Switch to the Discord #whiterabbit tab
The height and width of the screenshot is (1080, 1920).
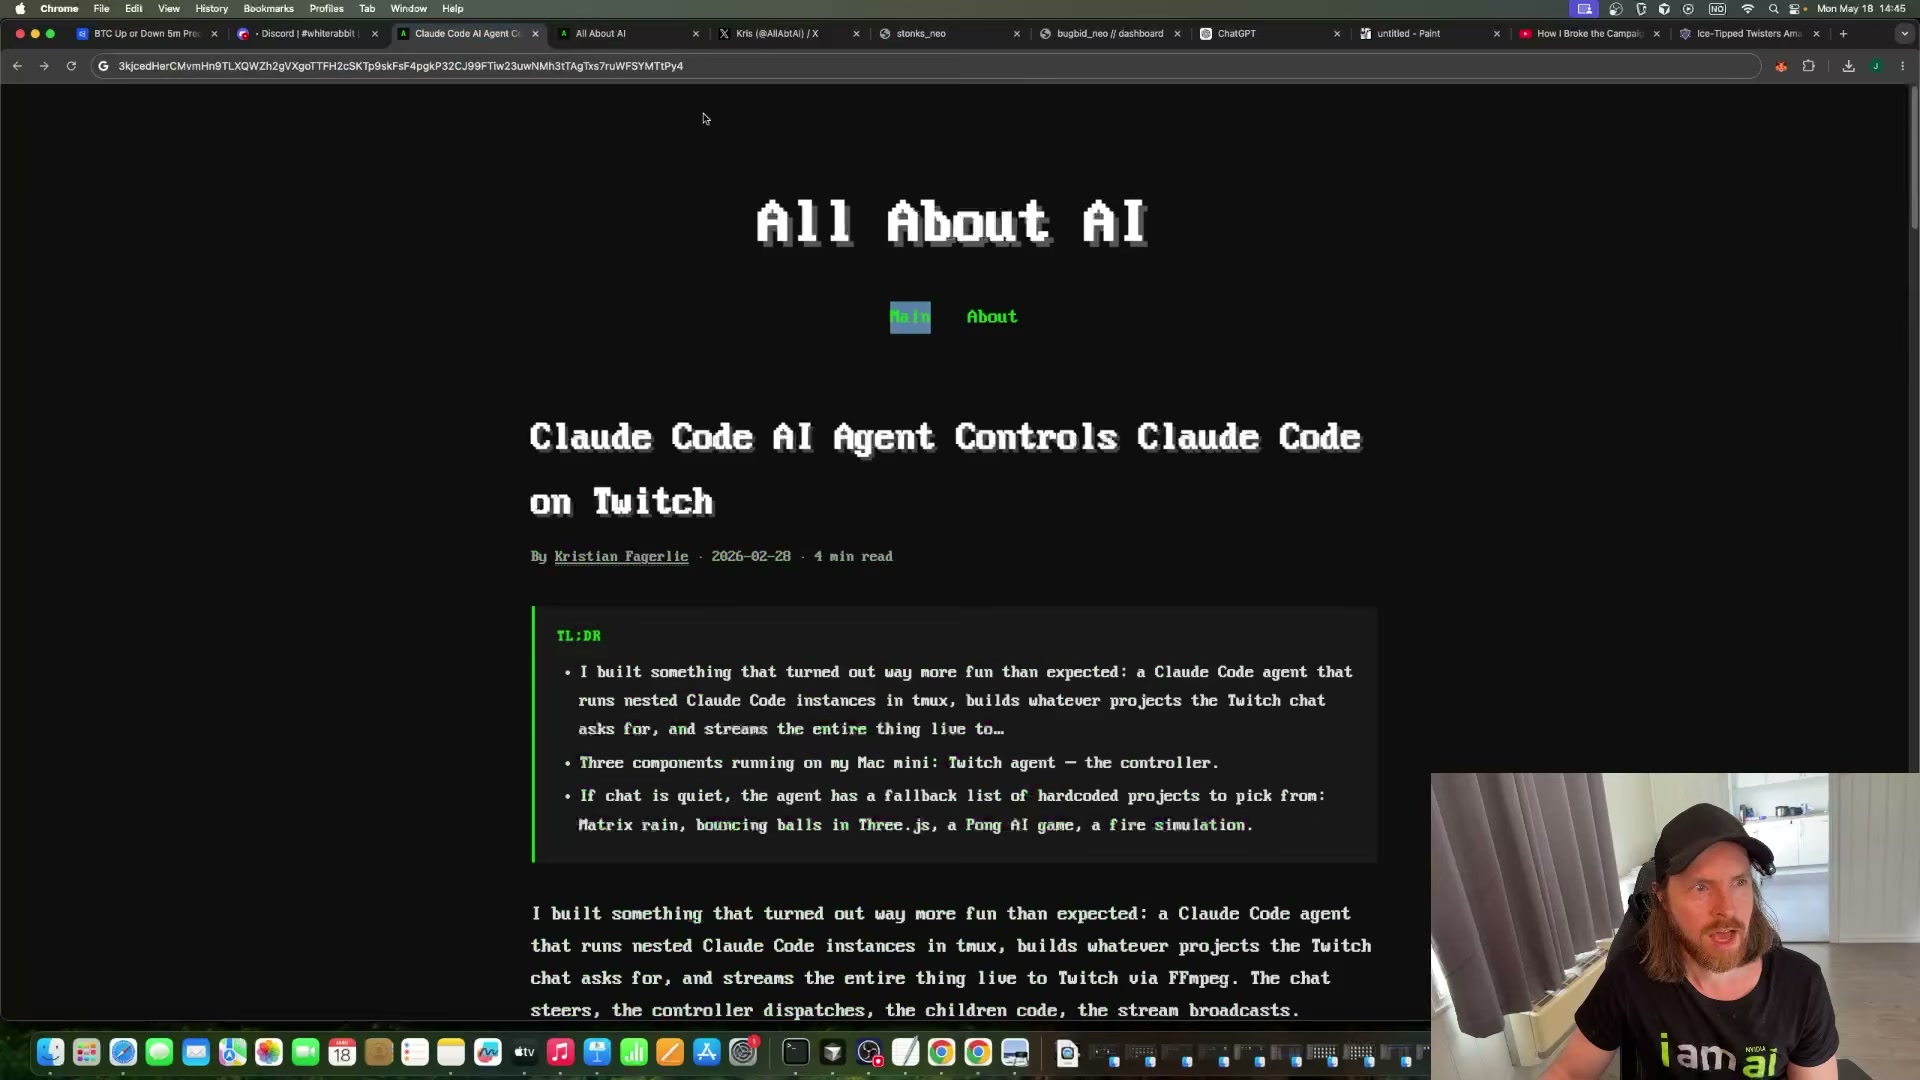click(x=307, y=33)
